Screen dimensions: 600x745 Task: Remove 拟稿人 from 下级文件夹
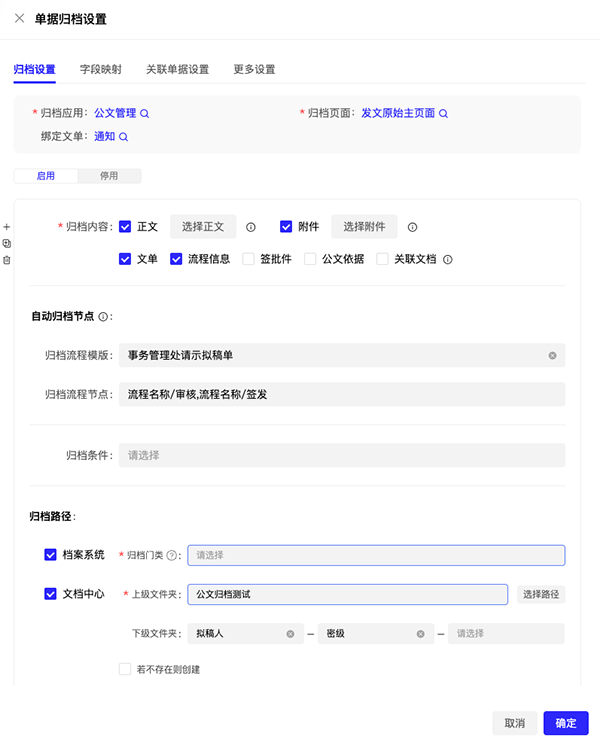pos(290,634)
